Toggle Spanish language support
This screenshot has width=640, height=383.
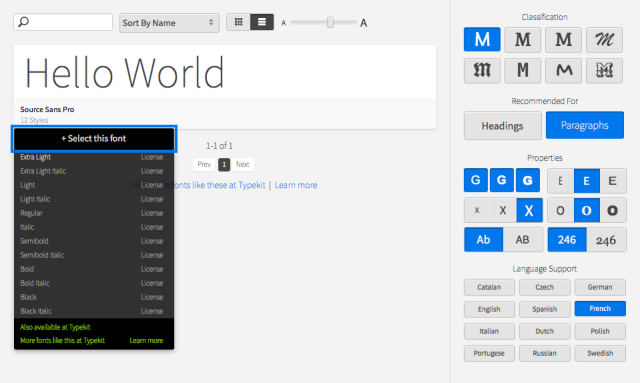(544, 309)
